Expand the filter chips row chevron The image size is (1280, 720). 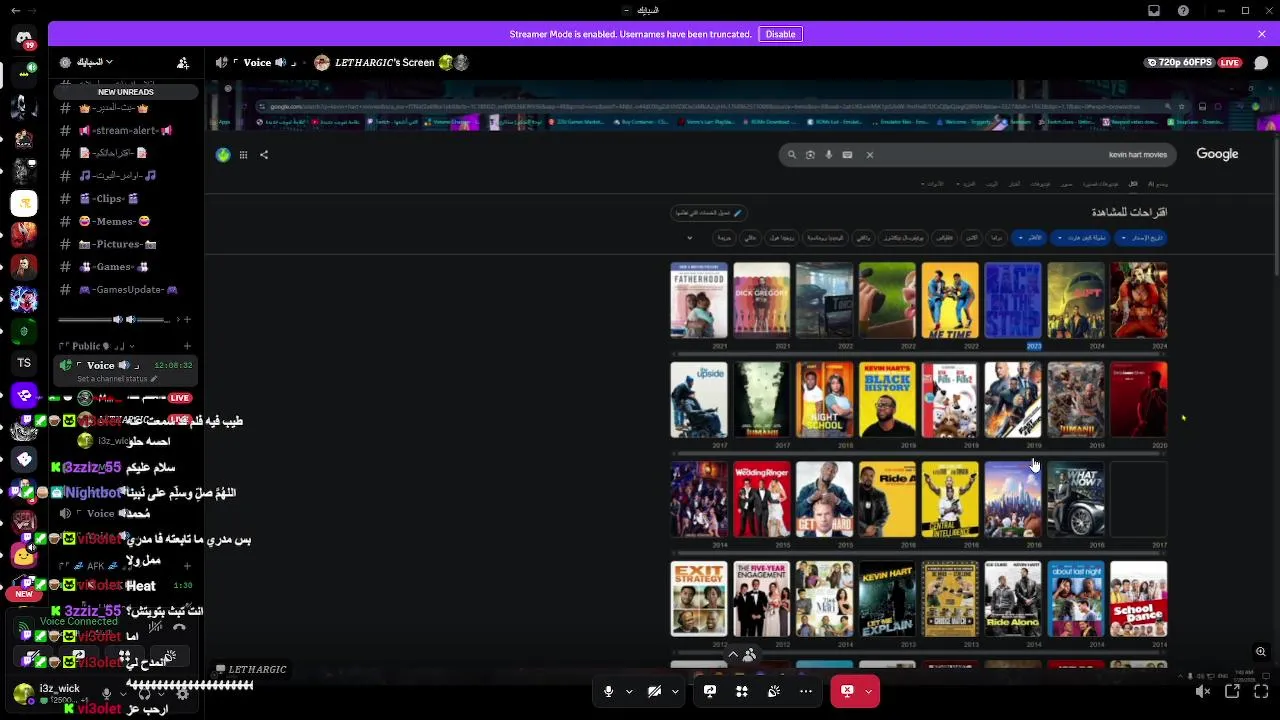click(x=689, y=238)
